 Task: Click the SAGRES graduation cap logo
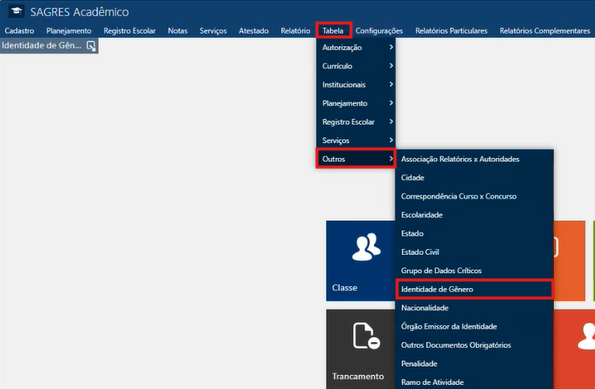click(x=16, y=11)
